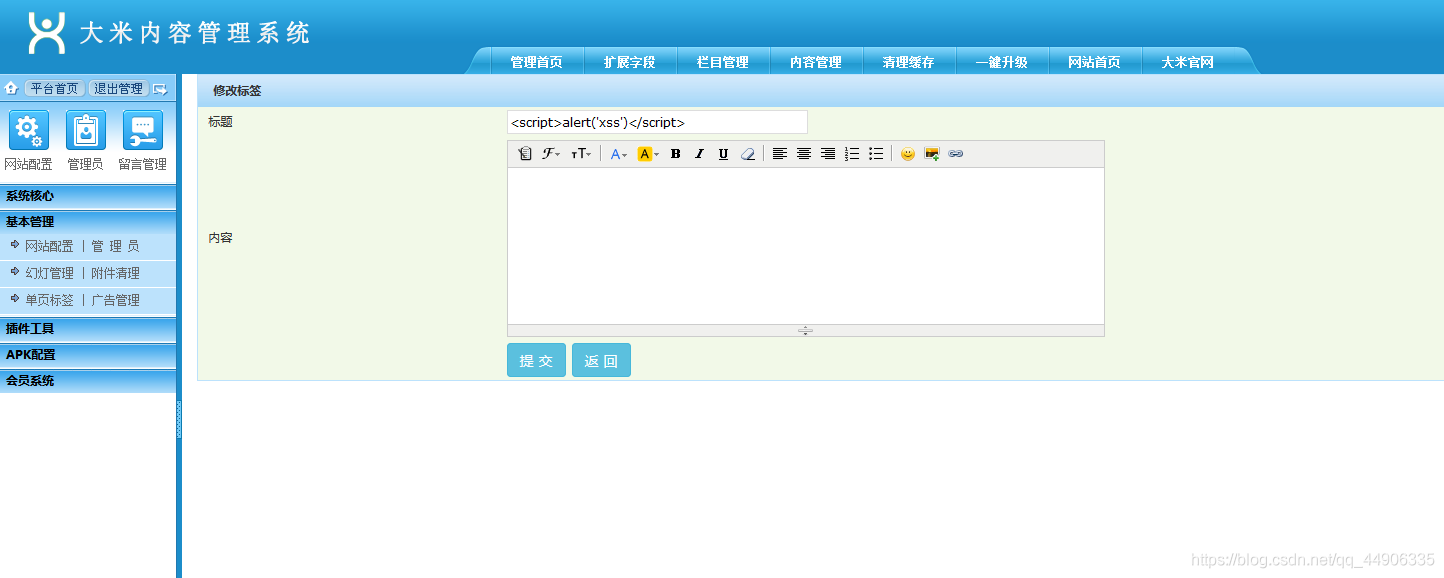1444x578 pixels.
Task: Open the 网站首页 tab
Action: tap(1094, 62)
